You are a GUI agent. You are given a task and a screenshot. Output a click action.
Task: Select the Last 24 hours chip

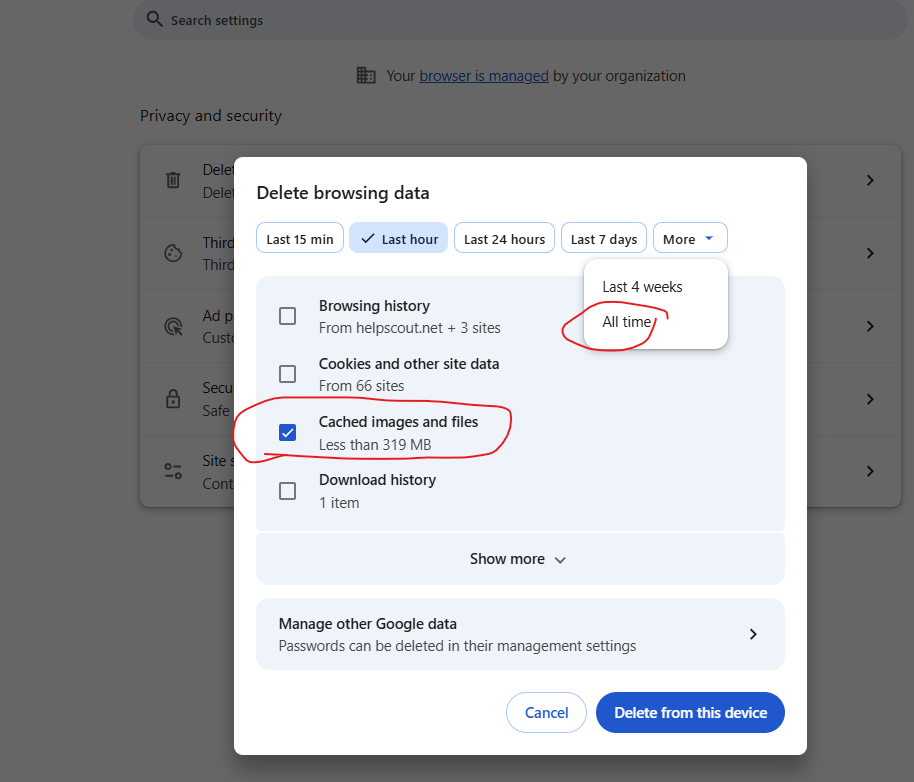[x=504, y=238]
